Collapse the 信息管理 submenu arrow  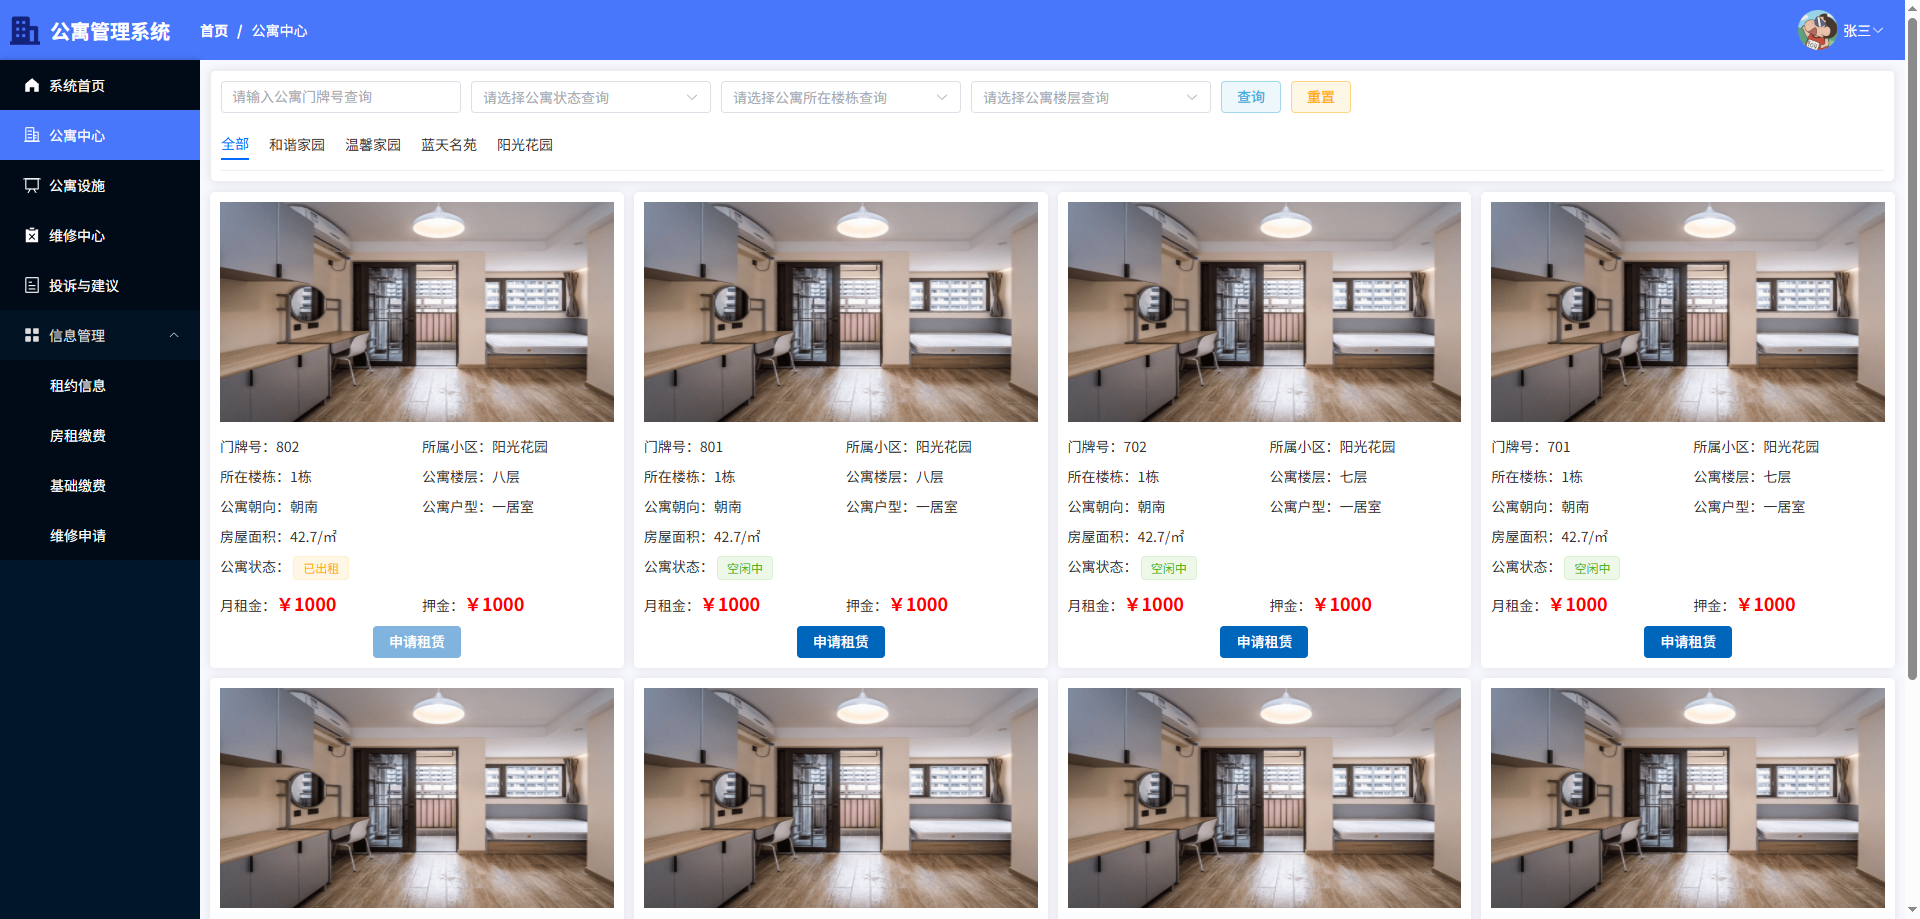(174, 335)
